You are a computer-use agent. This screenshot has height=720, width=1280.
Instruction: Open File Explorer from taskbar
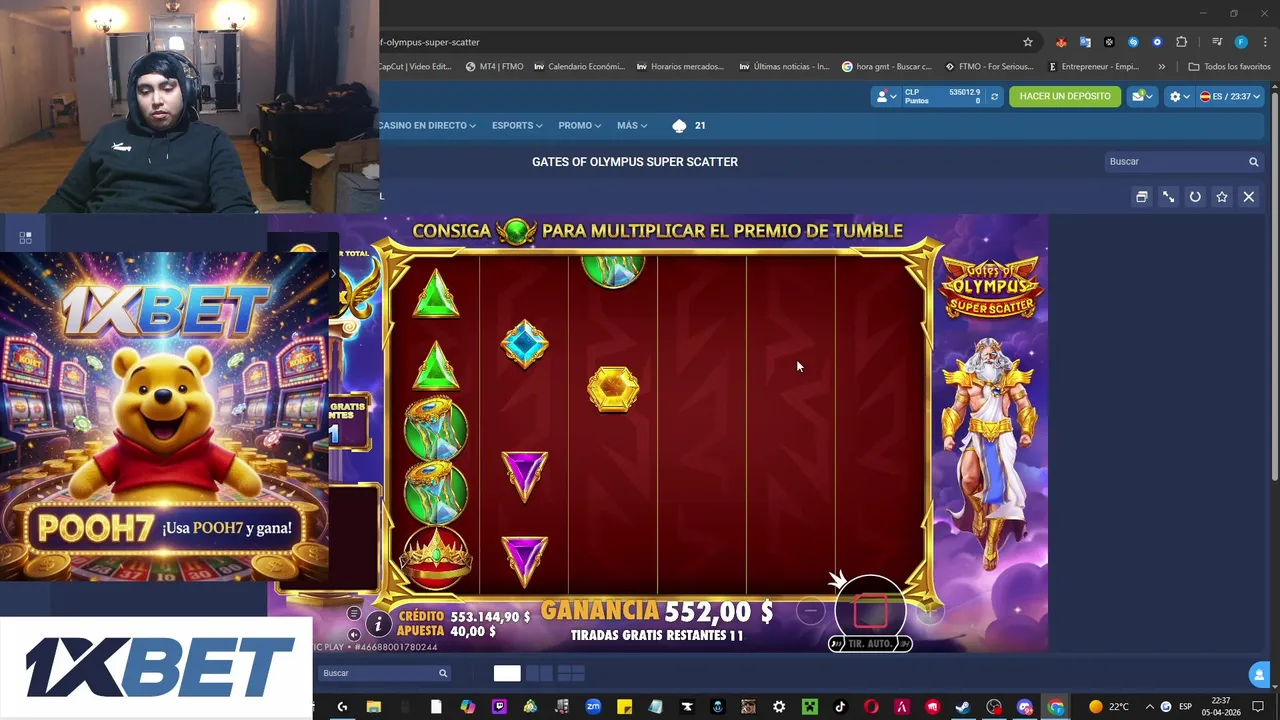point(374,707)
